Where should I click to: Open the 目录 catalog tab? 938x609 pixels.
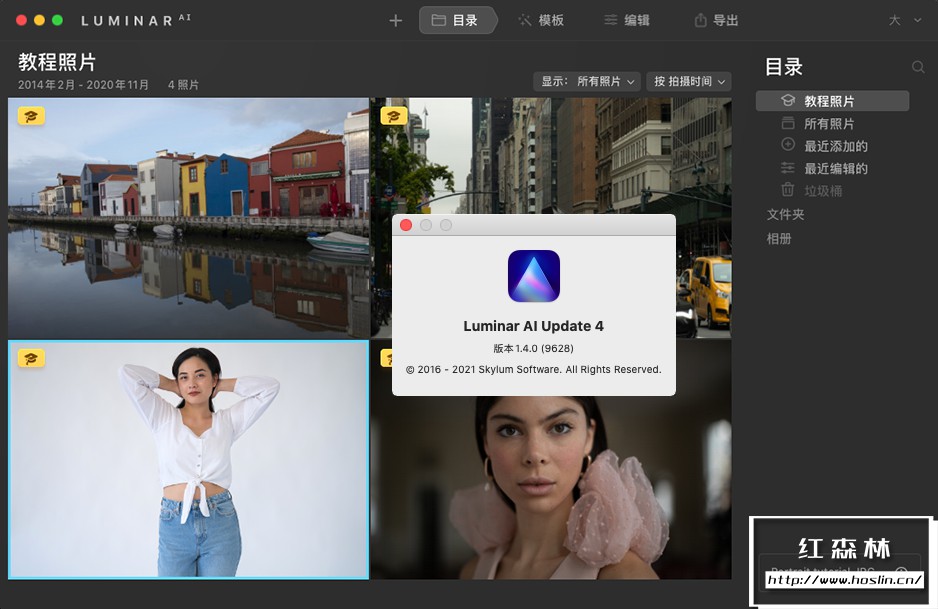point(458,20)
